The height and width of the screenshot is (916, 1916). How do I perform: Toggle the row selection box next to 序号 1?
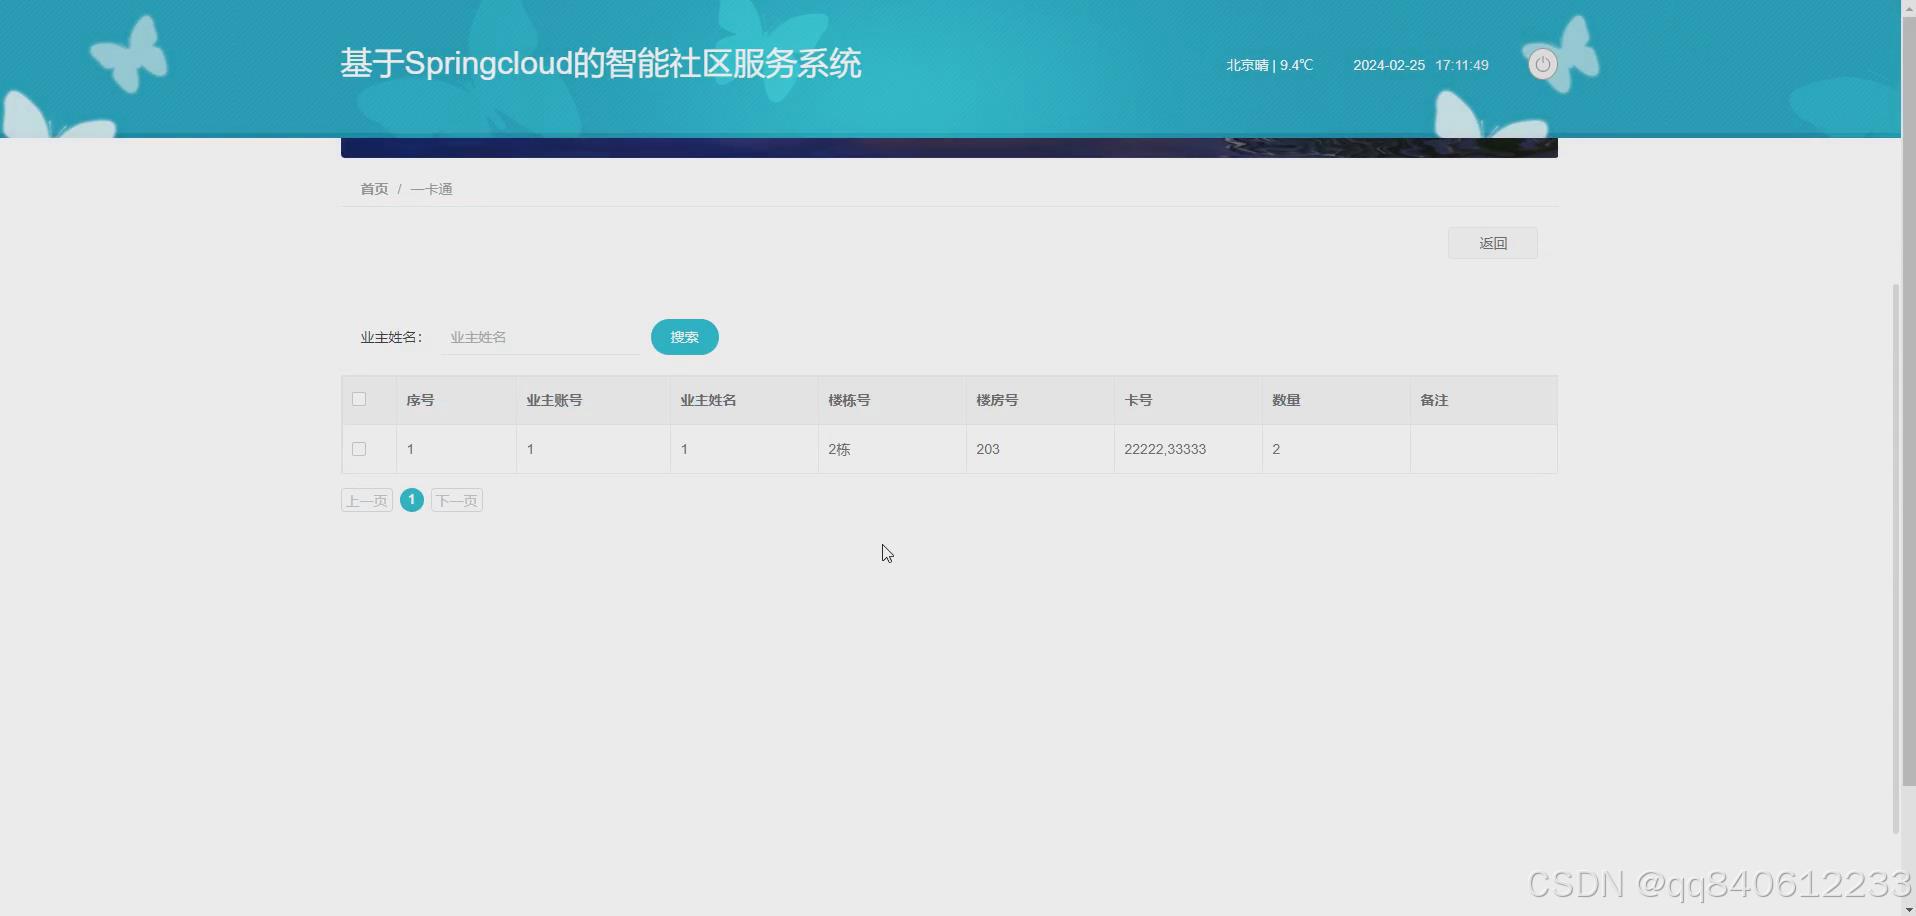click(359, 448)
